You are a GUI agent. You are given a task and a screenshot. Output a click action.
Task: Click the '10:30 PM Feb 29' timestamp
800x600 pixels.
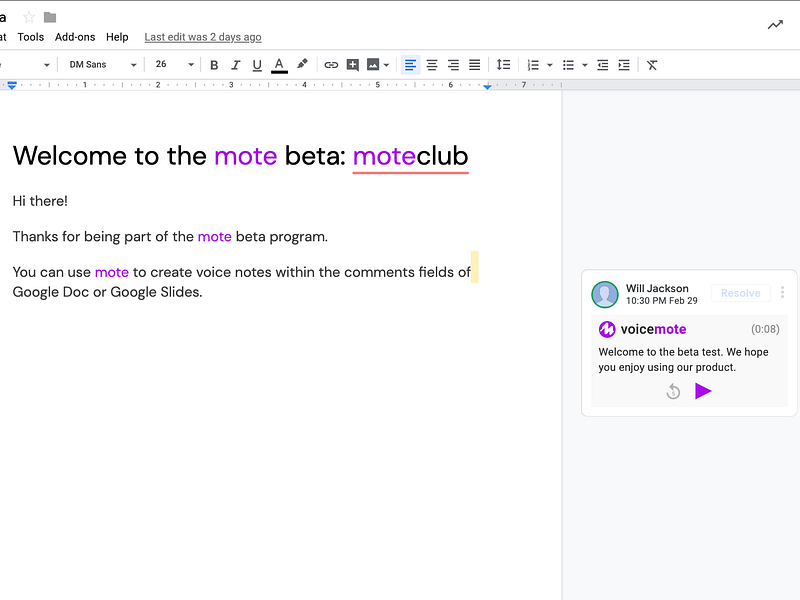tap(661, 301)
